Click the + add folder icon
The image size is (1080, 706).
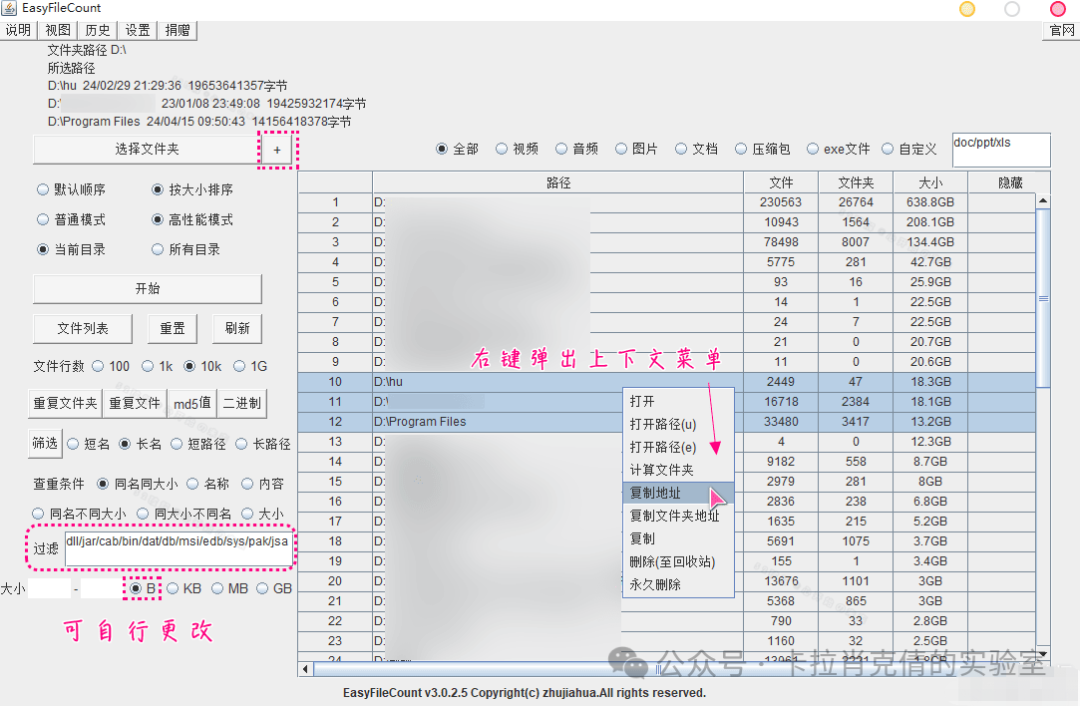coord(277,148)
